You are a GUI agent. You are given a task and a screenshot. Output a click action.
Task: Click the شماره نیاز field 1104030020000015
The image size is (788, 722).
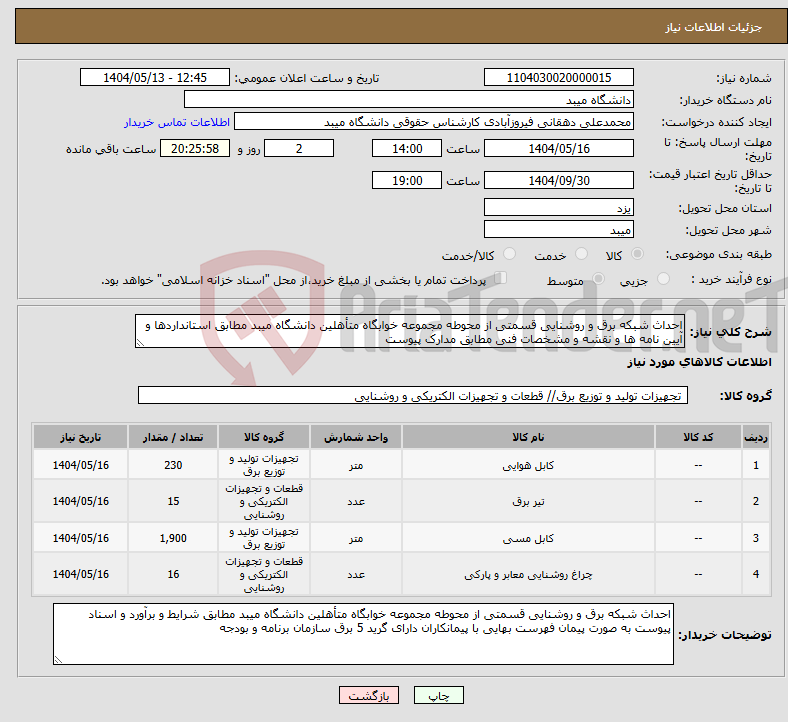point(558,78)
